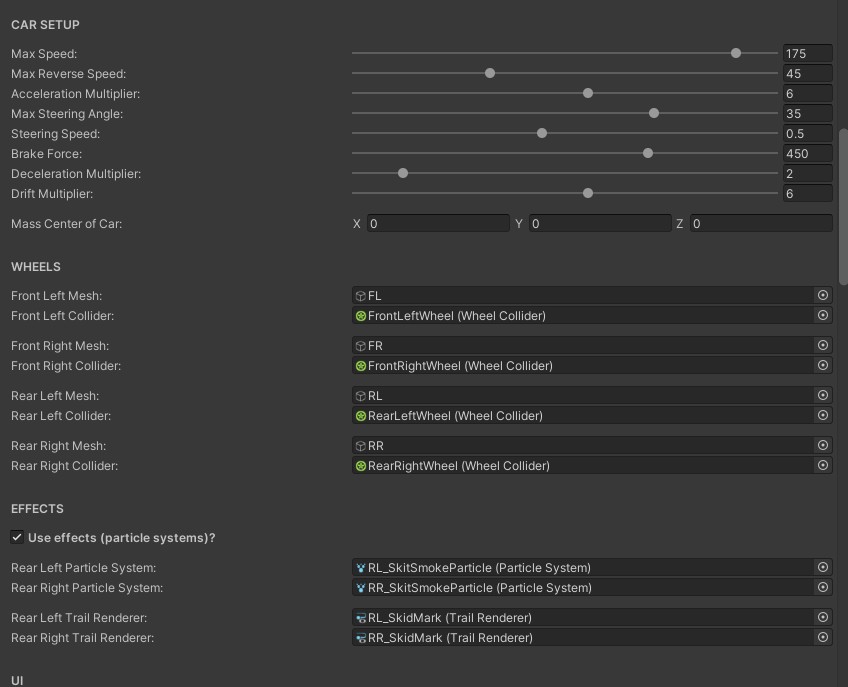Open object picker for Front Left Mesh
The height and width of the screenshot is (687, 848).
[823, 295]
